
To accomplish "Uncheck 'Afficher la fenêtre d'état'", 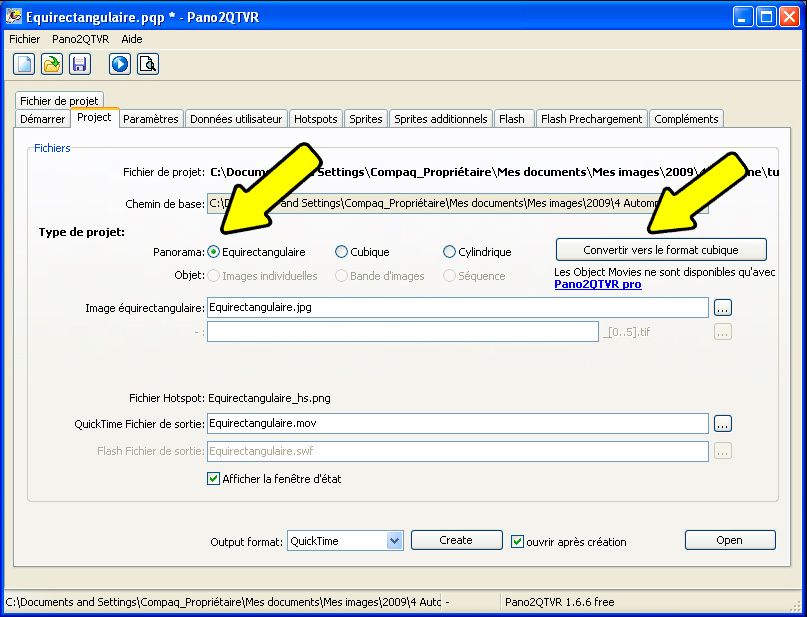I will (x=213, y=479).
